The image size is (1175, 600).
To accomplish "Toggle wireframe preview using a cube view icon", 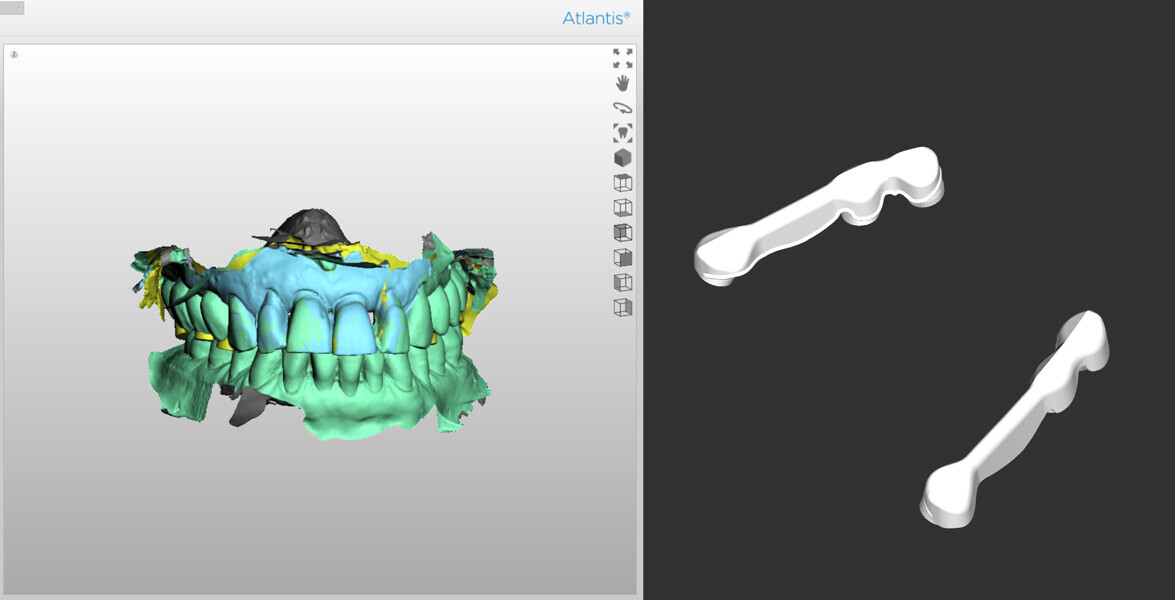I will (x=621, y=182).
